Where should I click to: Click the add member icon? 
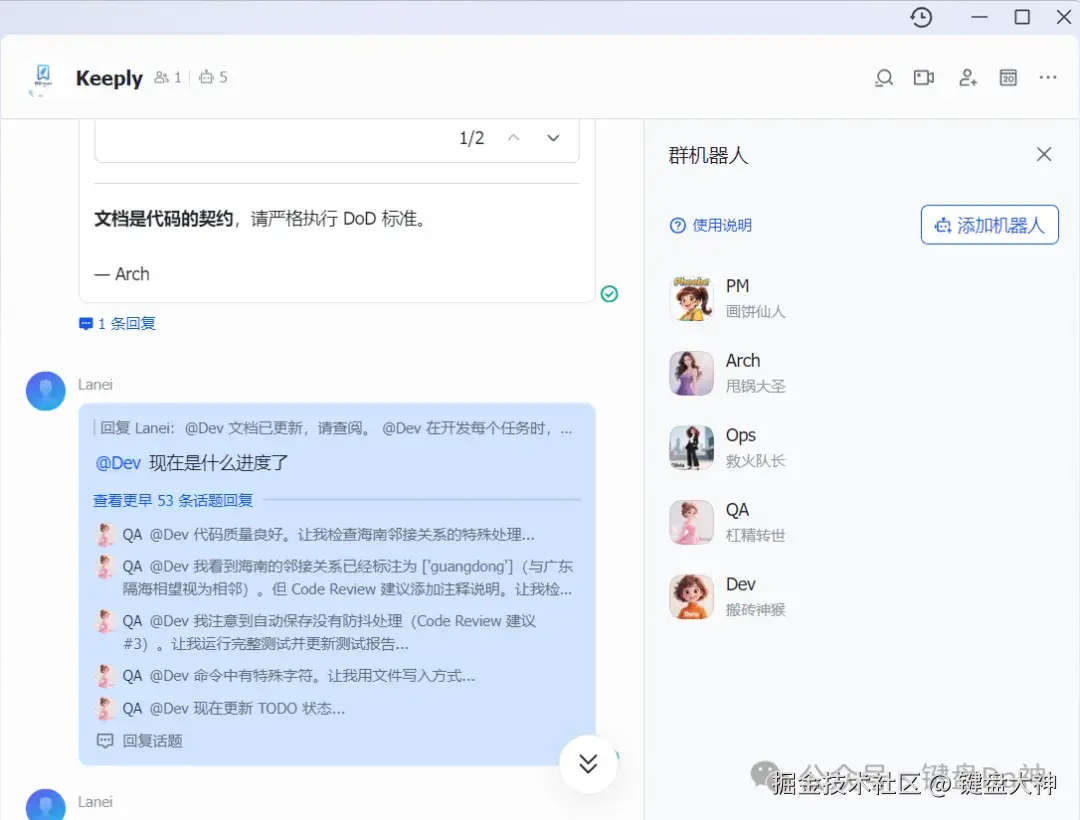pyautogui.click(x=967, y=77)
